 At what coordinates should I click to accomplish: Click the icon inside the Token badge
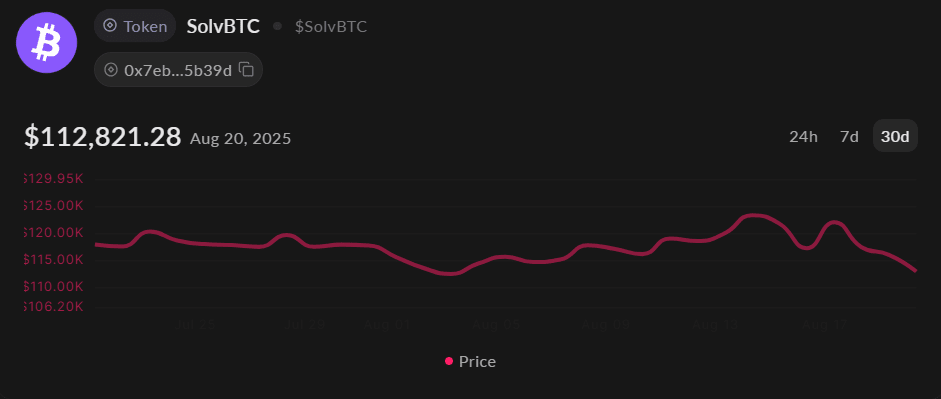tap(109, 26)
